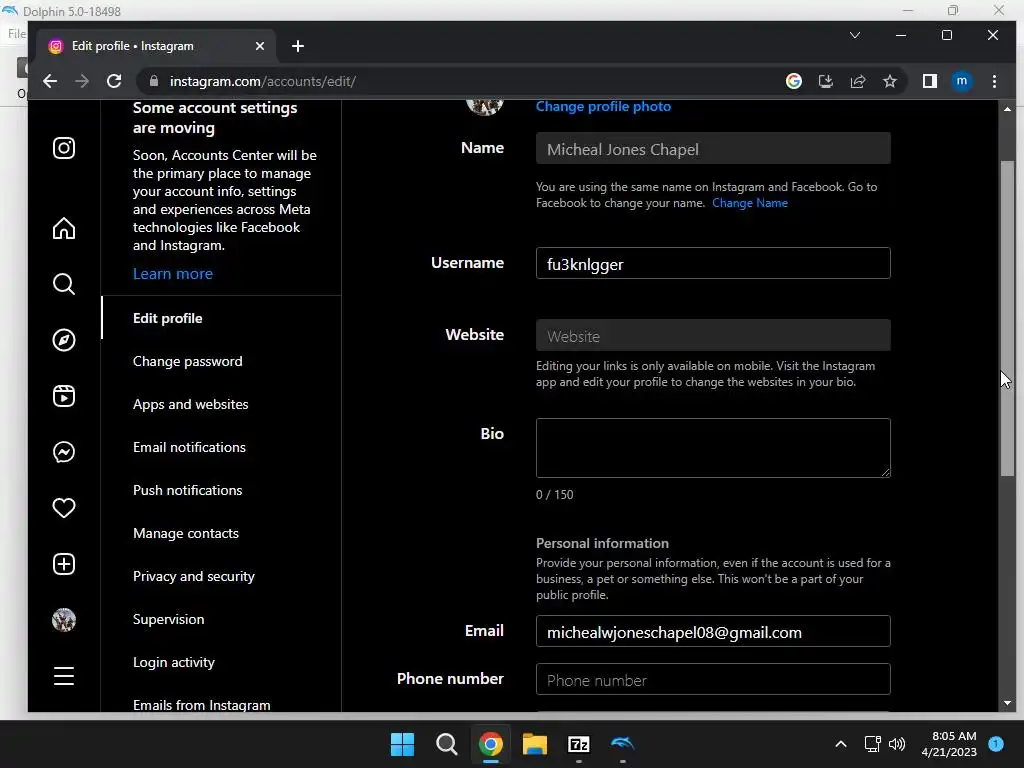Click the install app icon in address bar

pyautogui.click(x=825, y=81)
